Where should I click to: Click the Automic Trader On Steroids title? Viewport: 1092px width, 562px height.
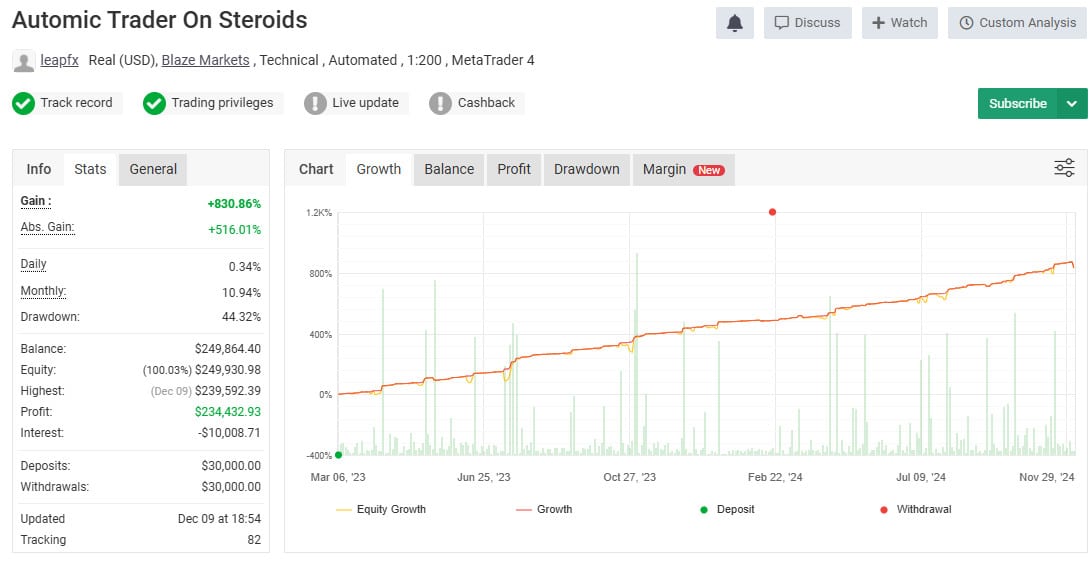tap(159, 20)
